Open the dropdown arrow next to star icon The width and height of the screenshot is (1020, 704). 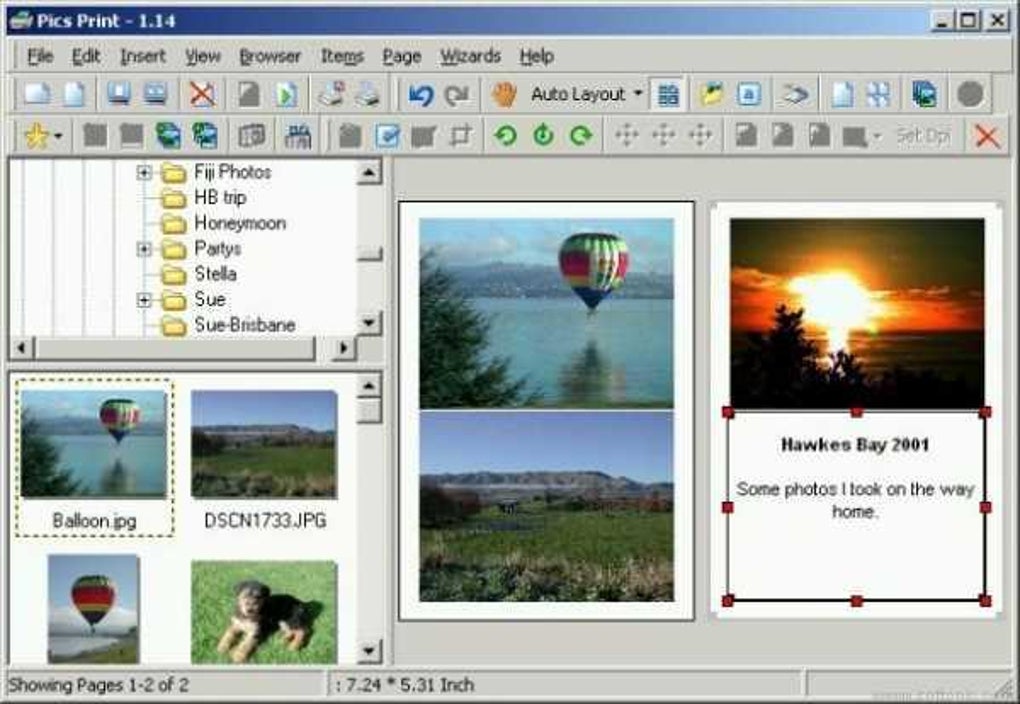[x=59, y=136]
